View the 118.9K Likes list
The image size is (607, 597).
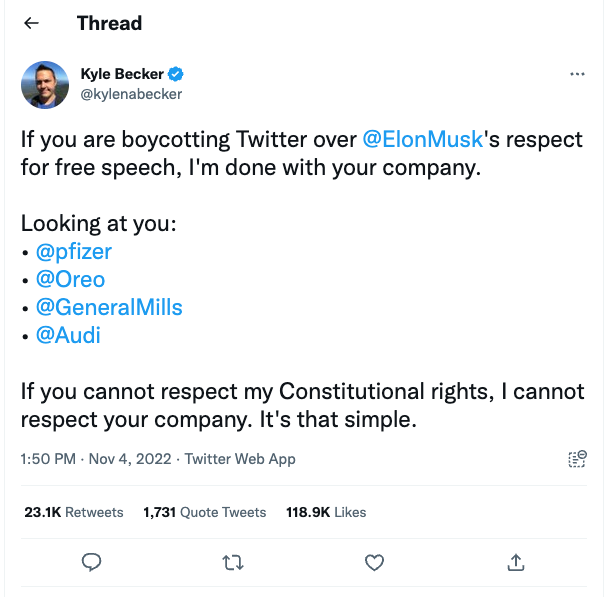326,512
